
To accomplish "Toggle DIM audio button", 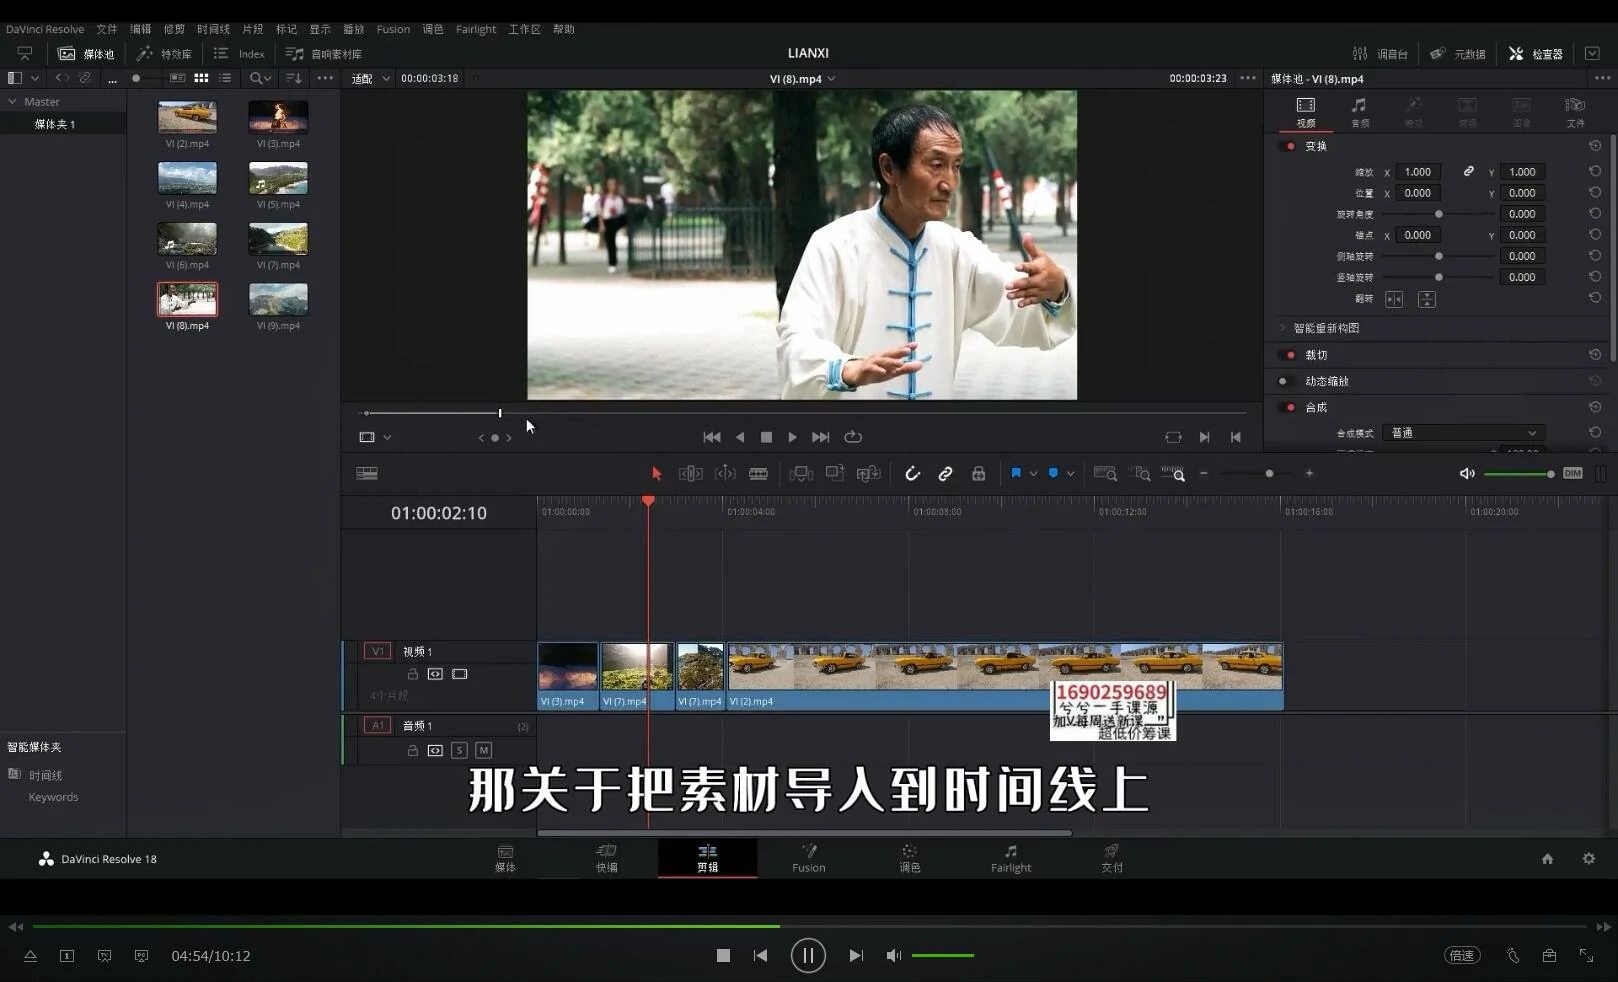I will pos(1572,473).
